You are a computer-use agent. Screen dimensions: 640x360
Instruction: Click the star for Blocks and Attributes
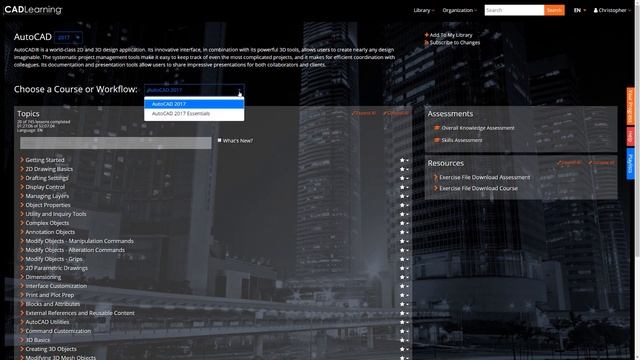[x=402, y=304]
